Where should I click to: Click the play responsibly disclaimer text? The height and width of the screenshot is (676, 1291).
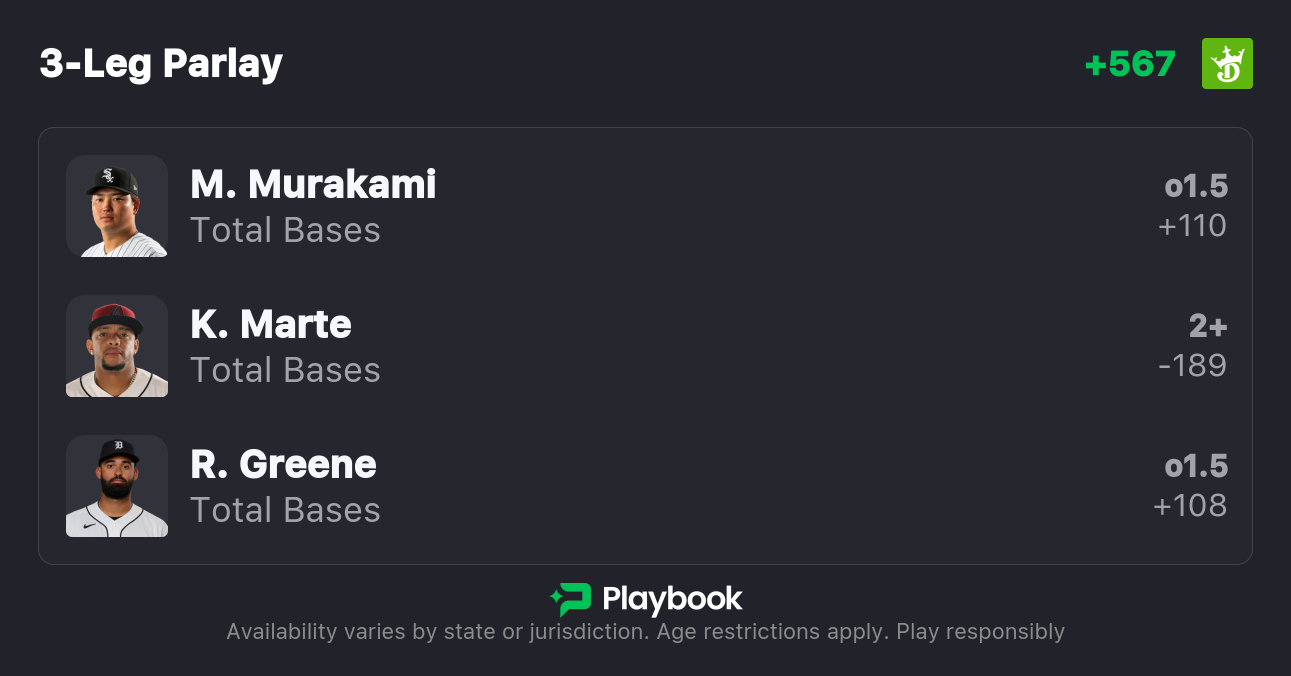click(x=645, y=632)
